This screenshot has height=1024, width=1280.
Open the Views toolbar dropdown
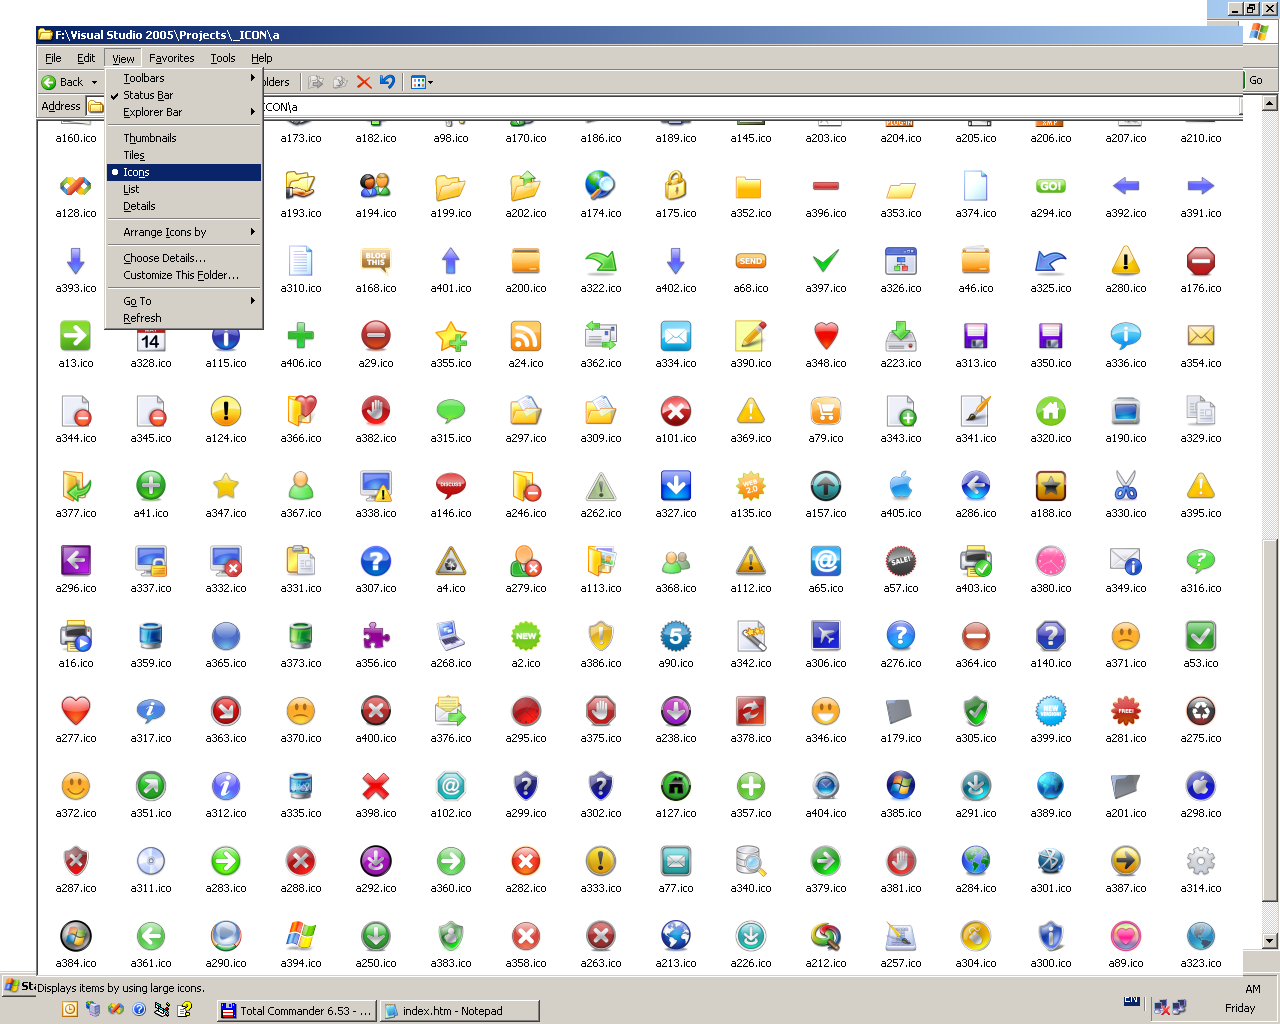pos(421,82)
